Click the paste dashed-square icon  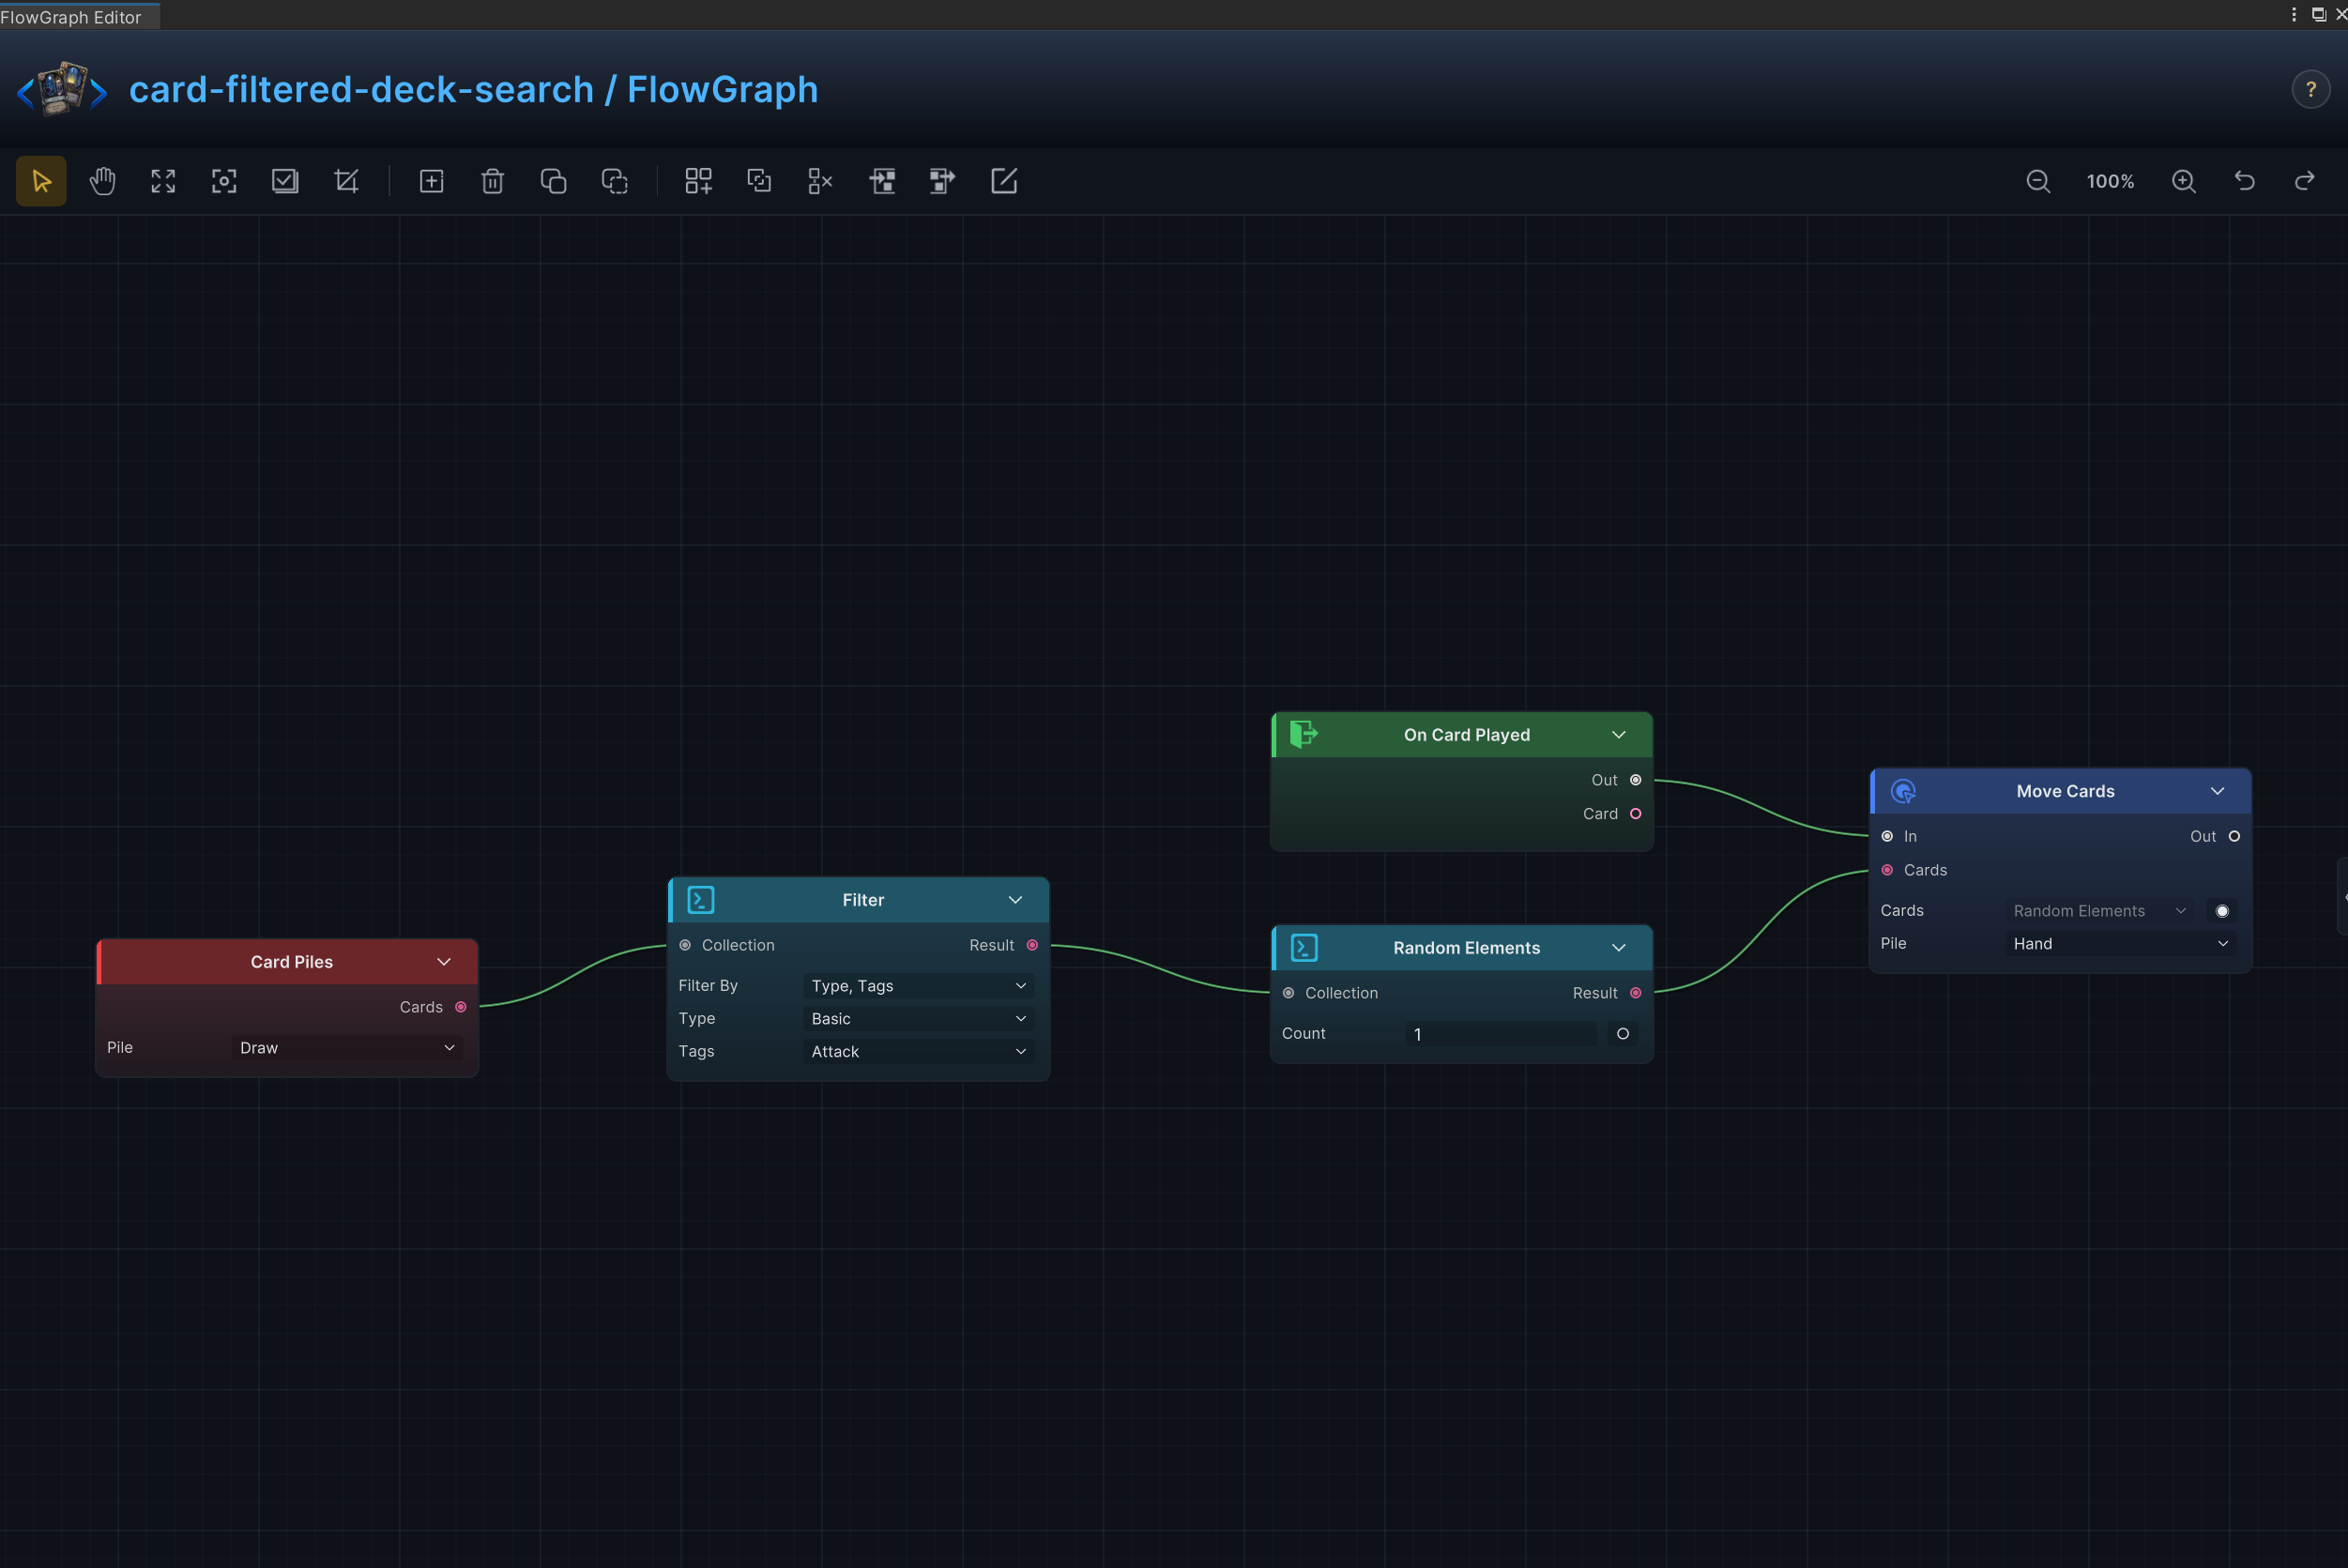(614, 181)
